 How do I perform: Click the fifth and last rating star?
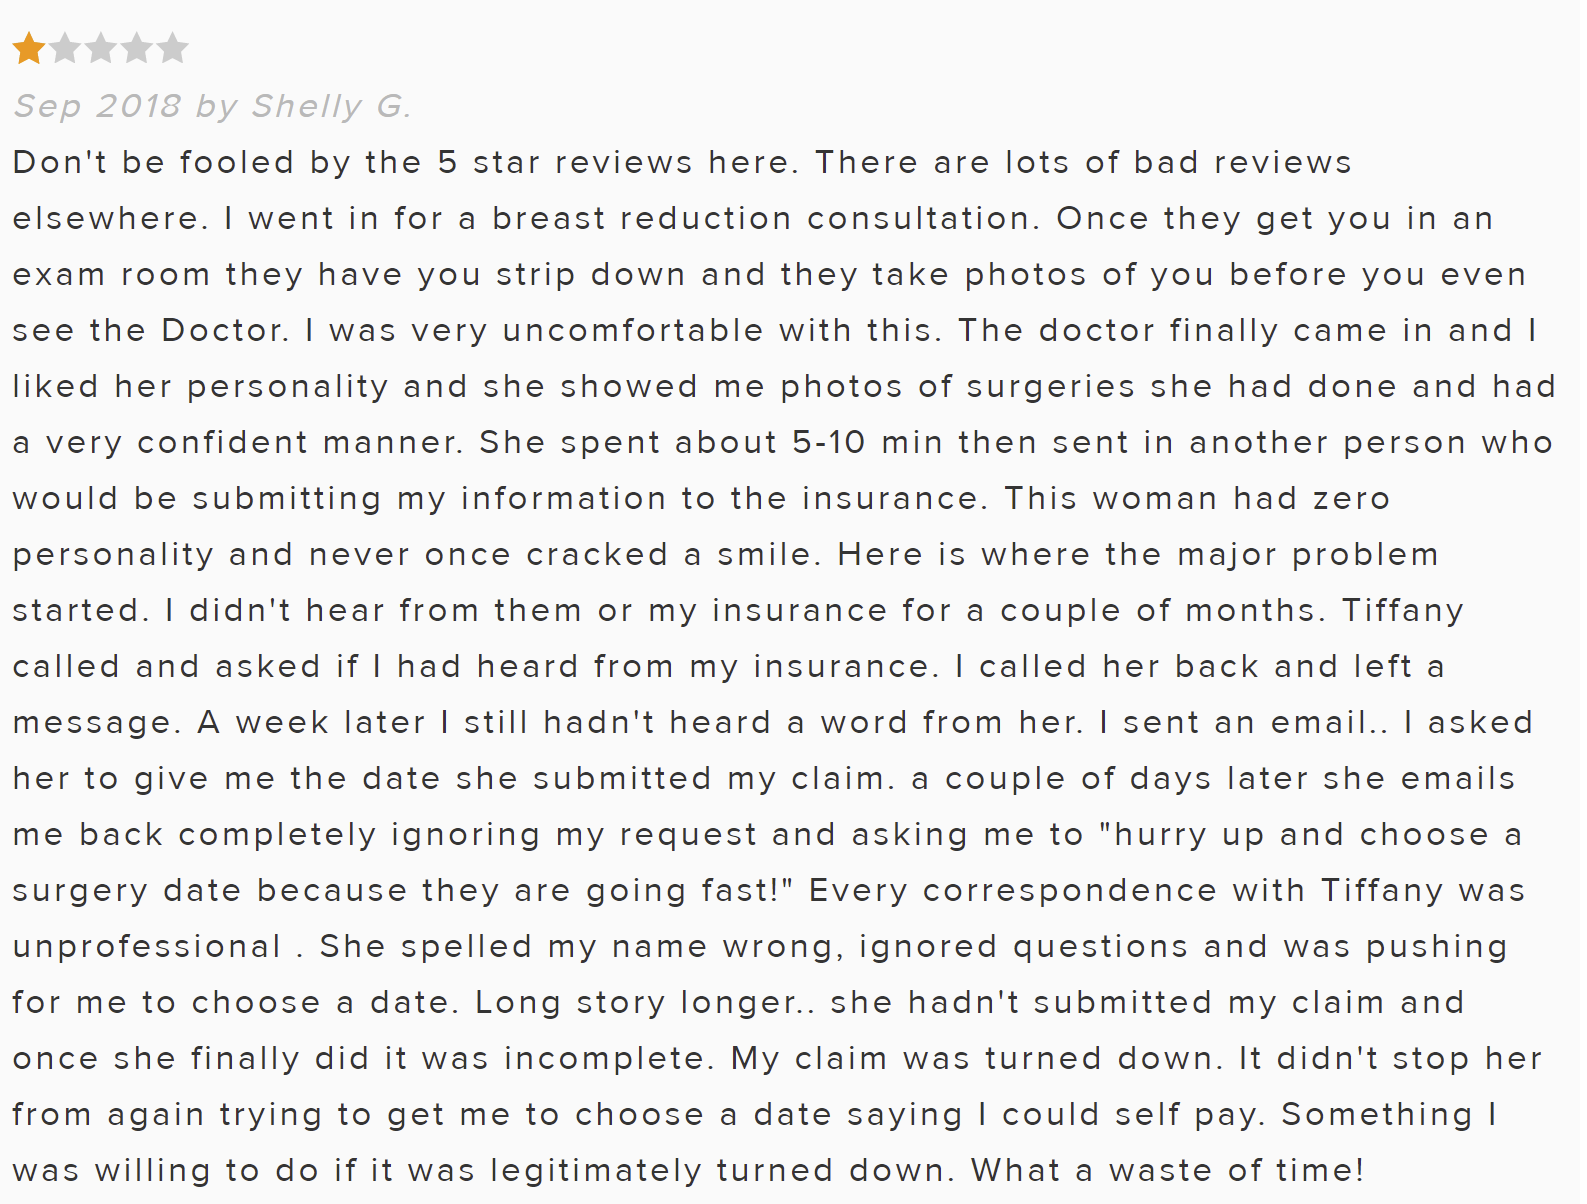tap(172, 48)
